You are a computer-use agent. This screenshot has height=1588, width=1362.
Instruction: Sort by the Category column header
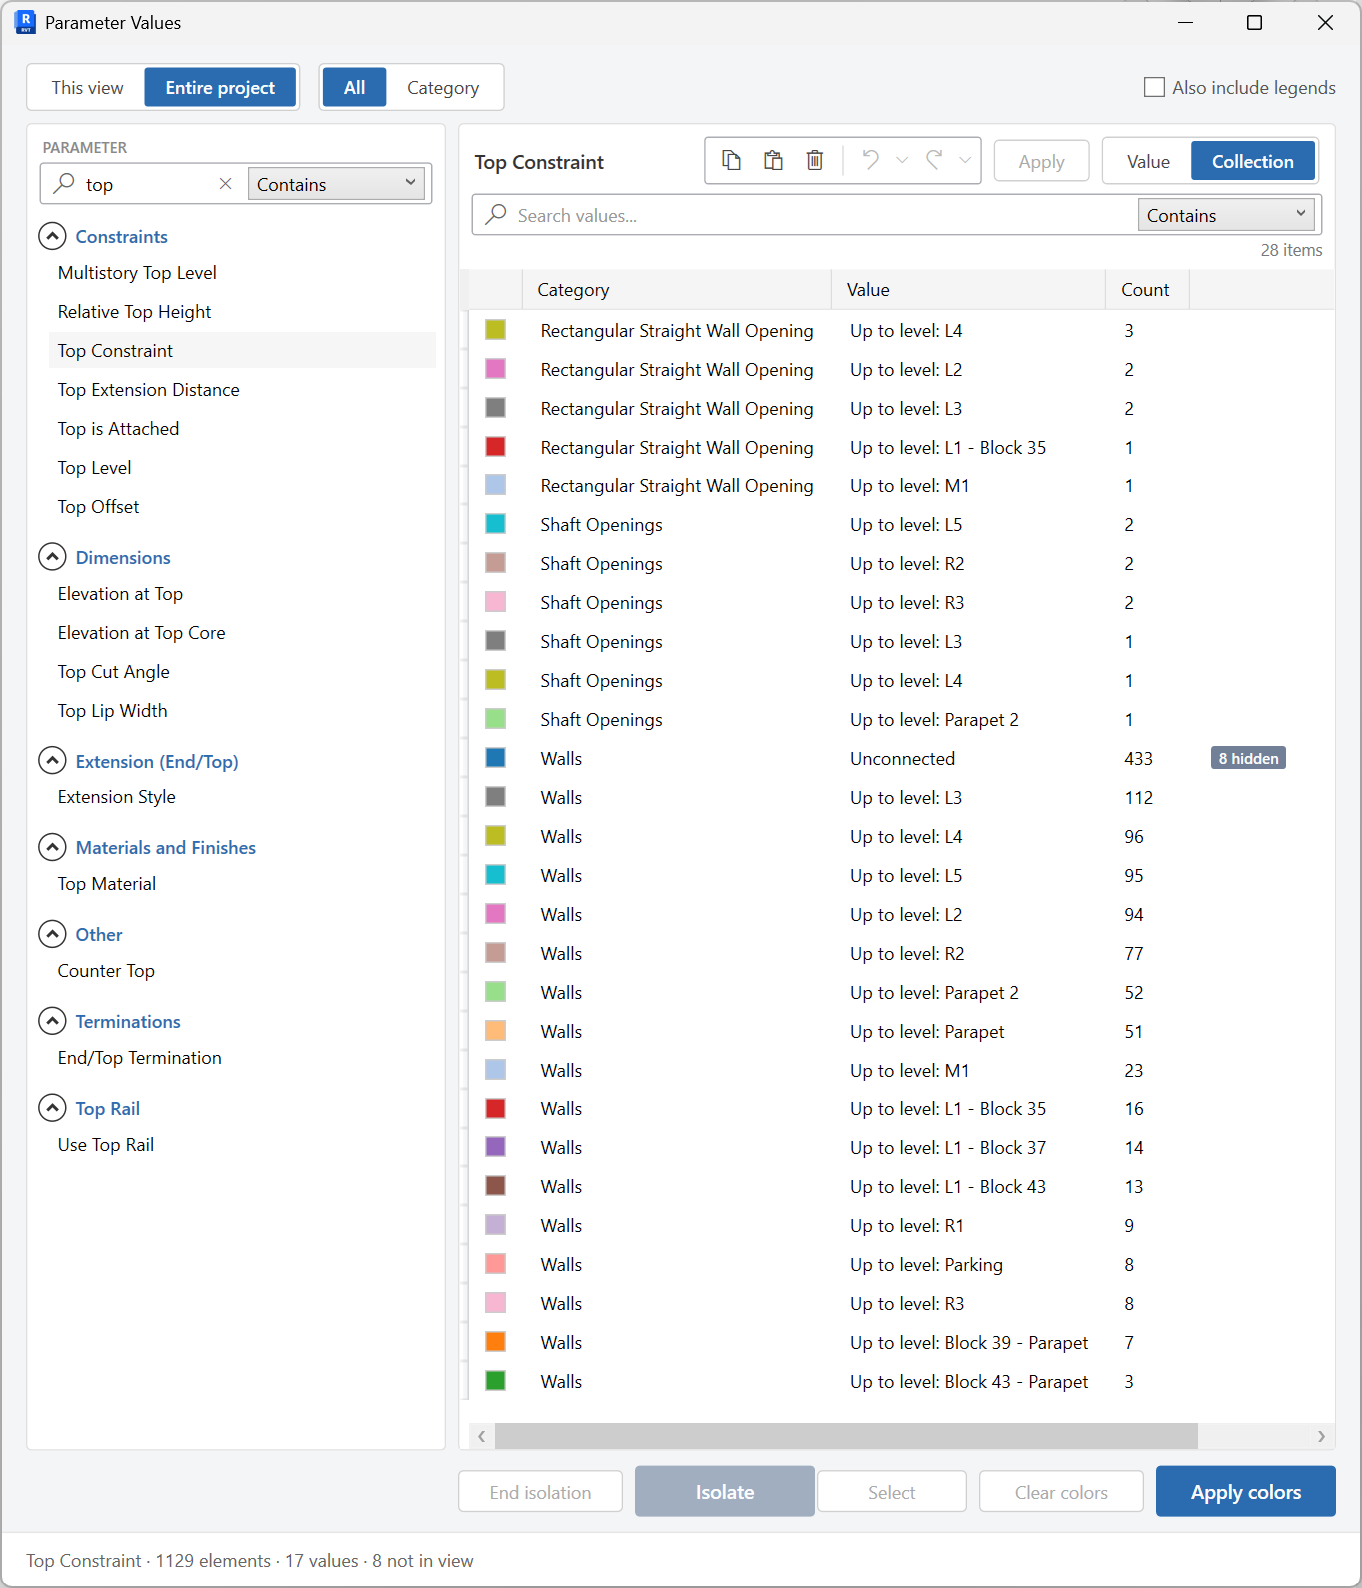(677, 290)
